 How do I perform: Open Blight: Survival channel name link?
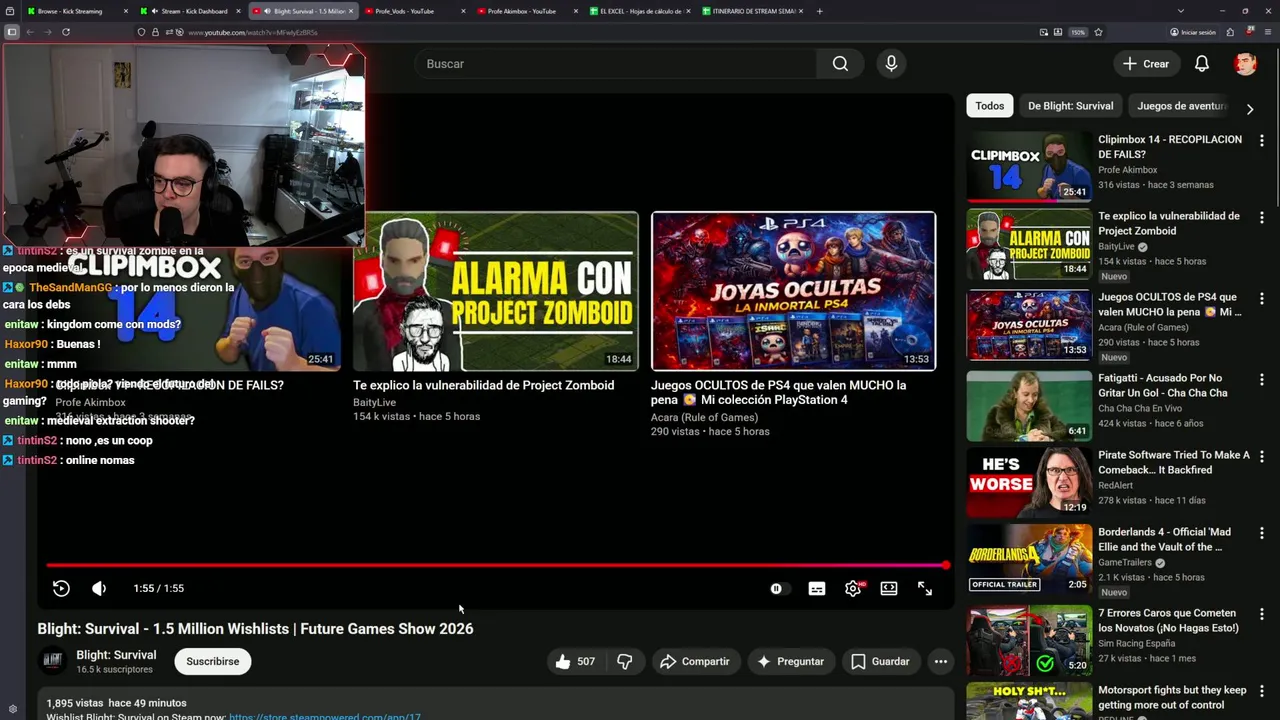coord(116,655)
